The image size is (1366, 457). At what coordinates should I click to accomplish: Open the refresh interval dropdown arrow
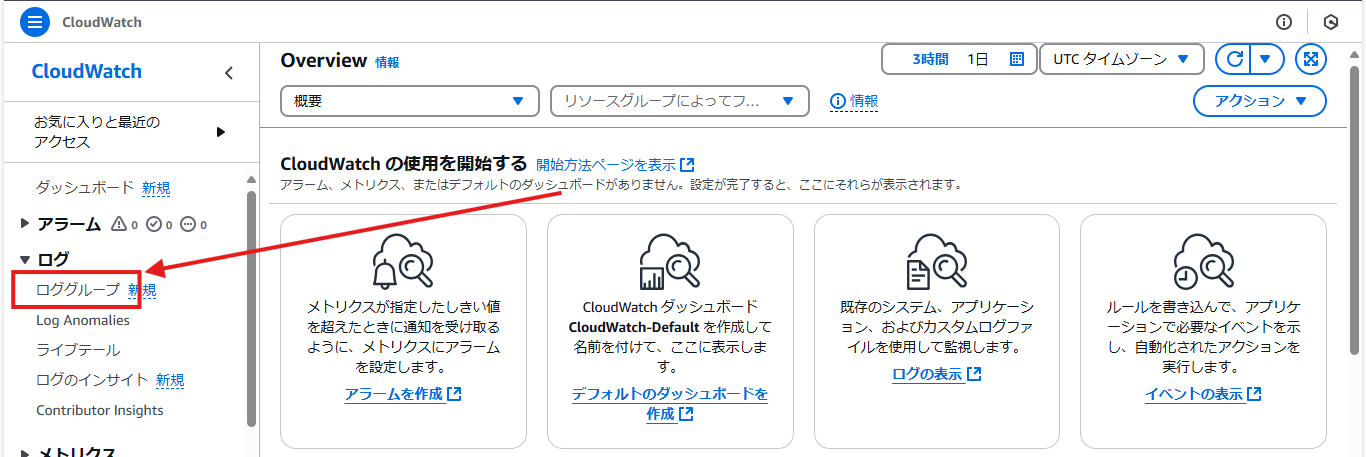[x=1266, y=59]
